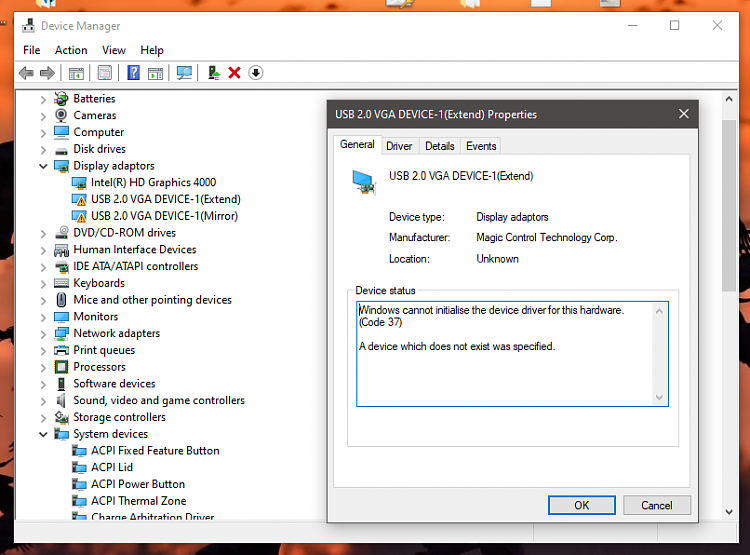This screenshot has width=750, height=555.
Task: Go back using toolbar back arrow
Action: click(26, 73)
